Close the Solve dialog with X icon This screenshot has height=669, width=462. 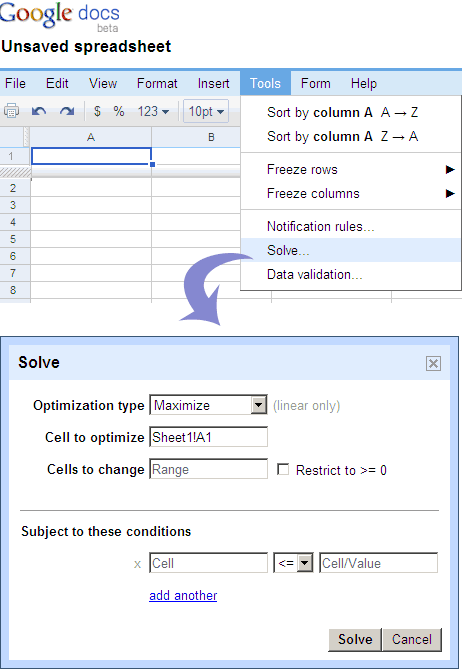pos(433,364)
